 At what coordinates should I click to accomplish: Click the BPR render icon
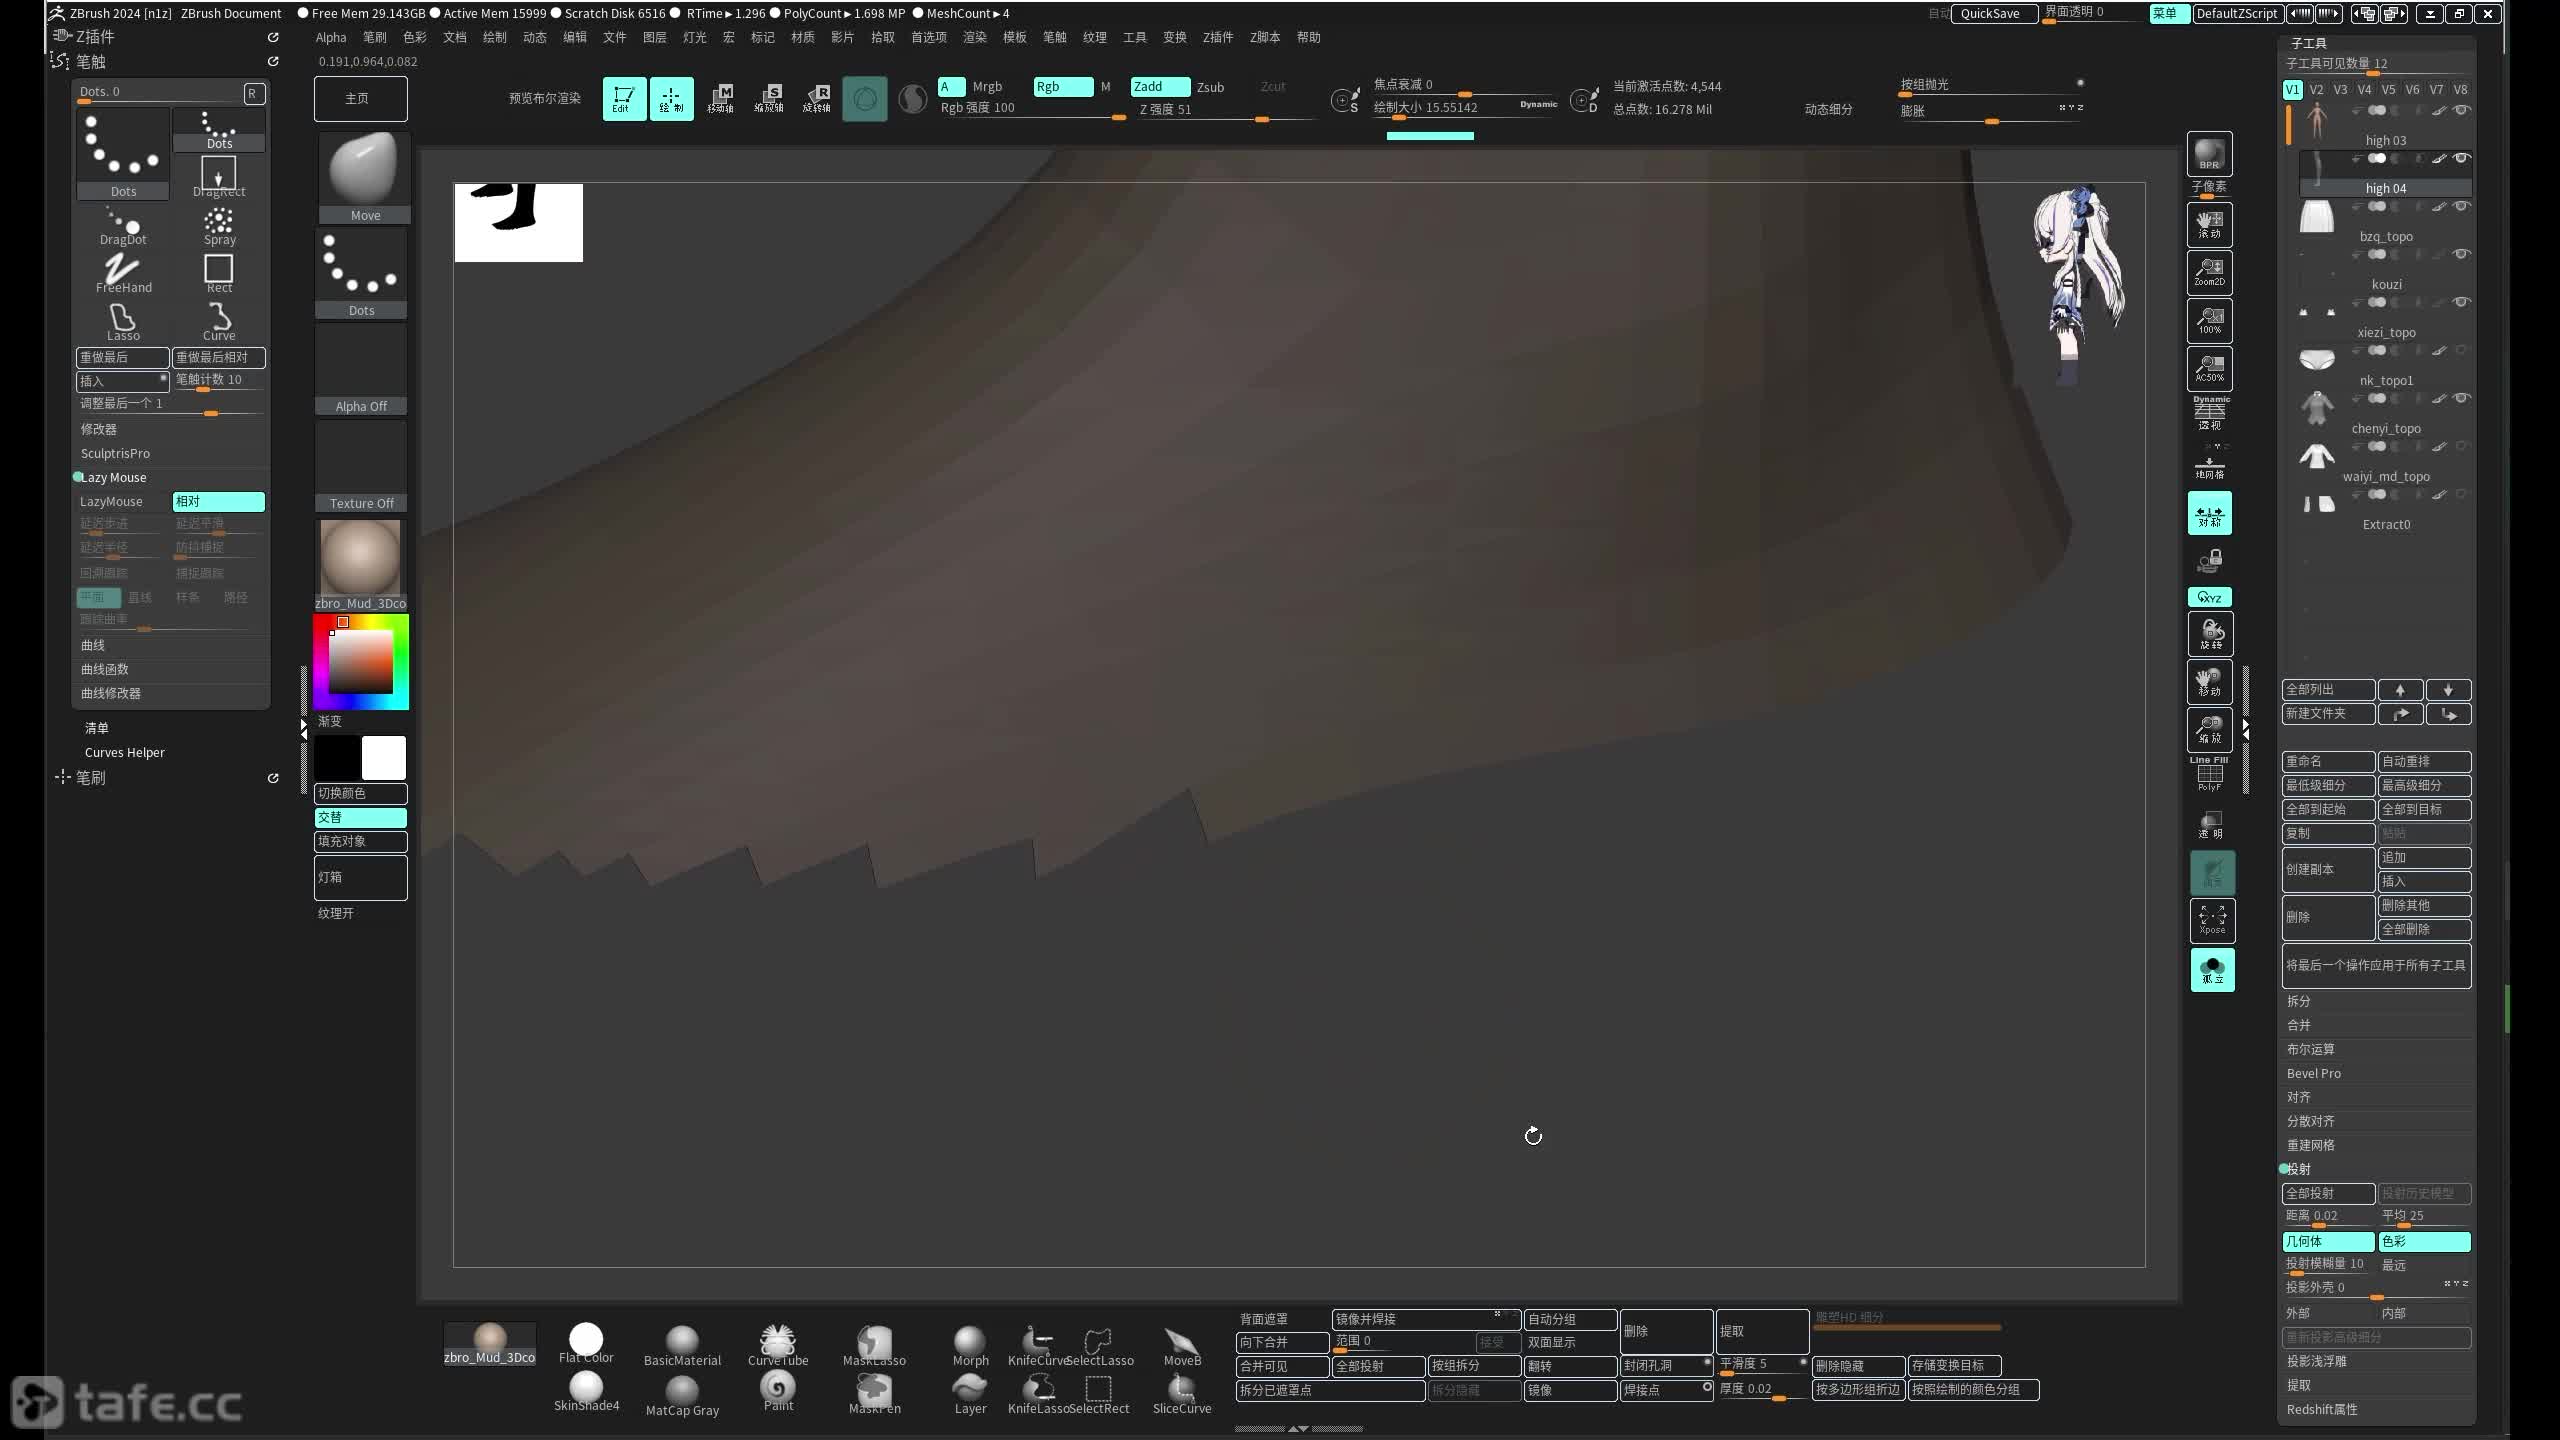coord(2209,154)
